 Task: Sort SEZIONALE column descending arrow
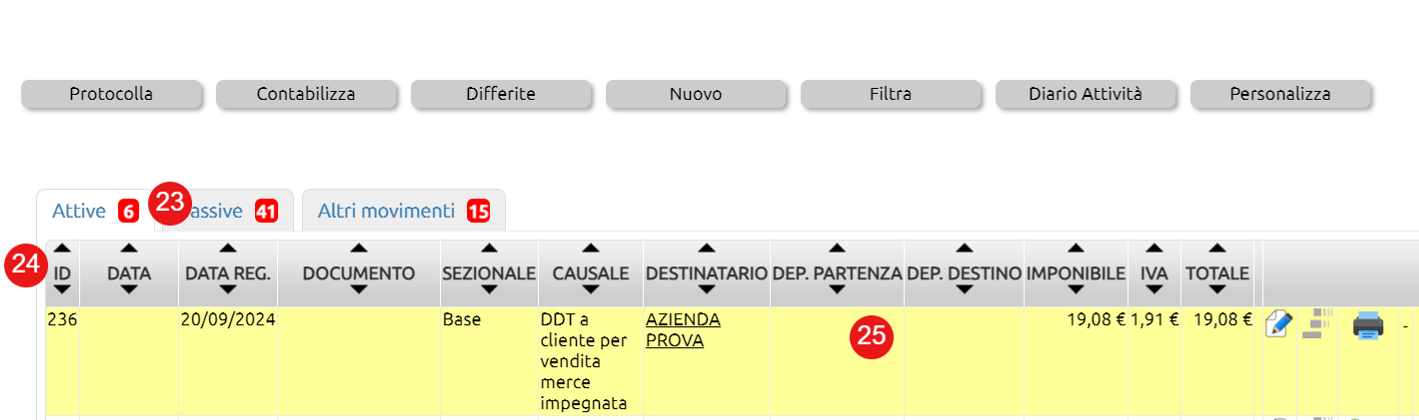pyautogui.click(x=489, y=290)
